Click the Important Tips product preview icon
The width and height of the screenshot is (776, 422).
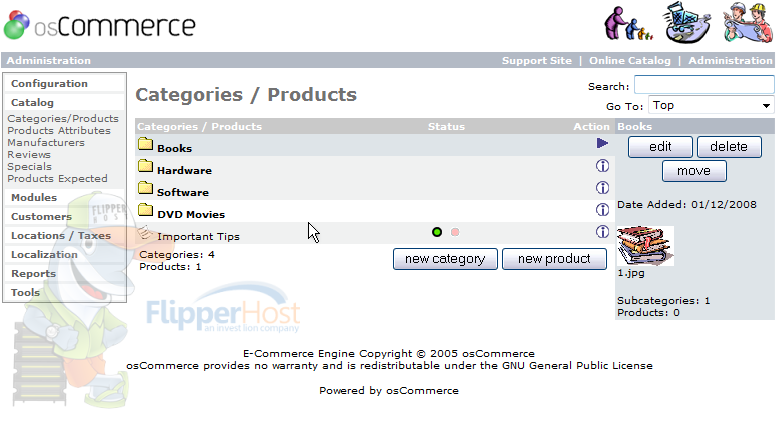click(145, 232)
